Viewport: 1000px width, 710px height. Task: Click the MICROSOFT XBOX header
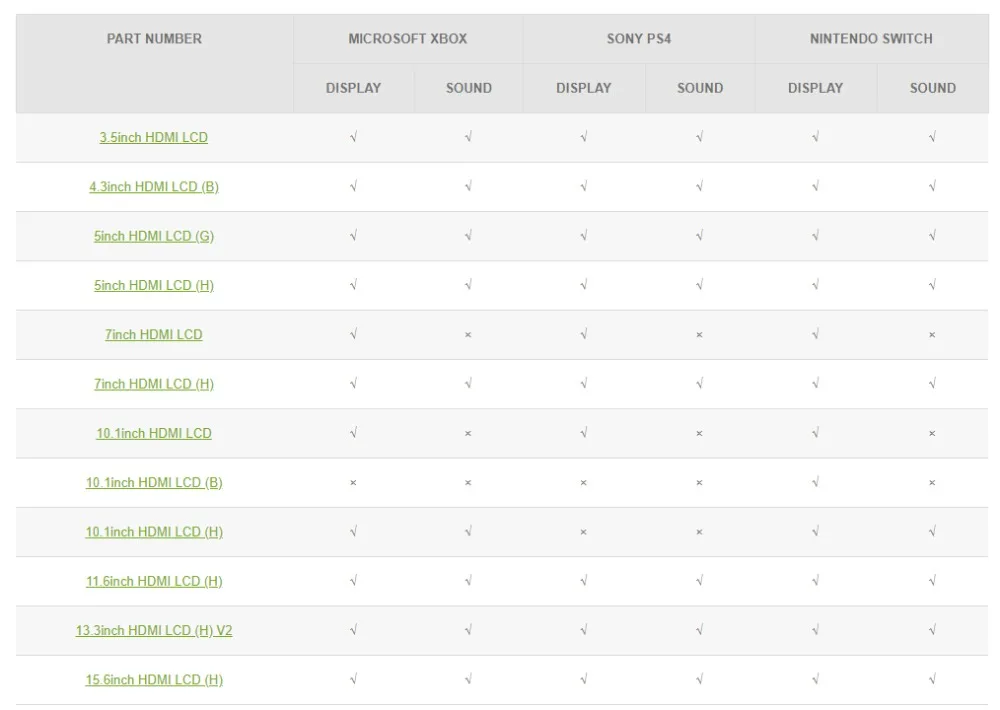click(x=408, y=39)
